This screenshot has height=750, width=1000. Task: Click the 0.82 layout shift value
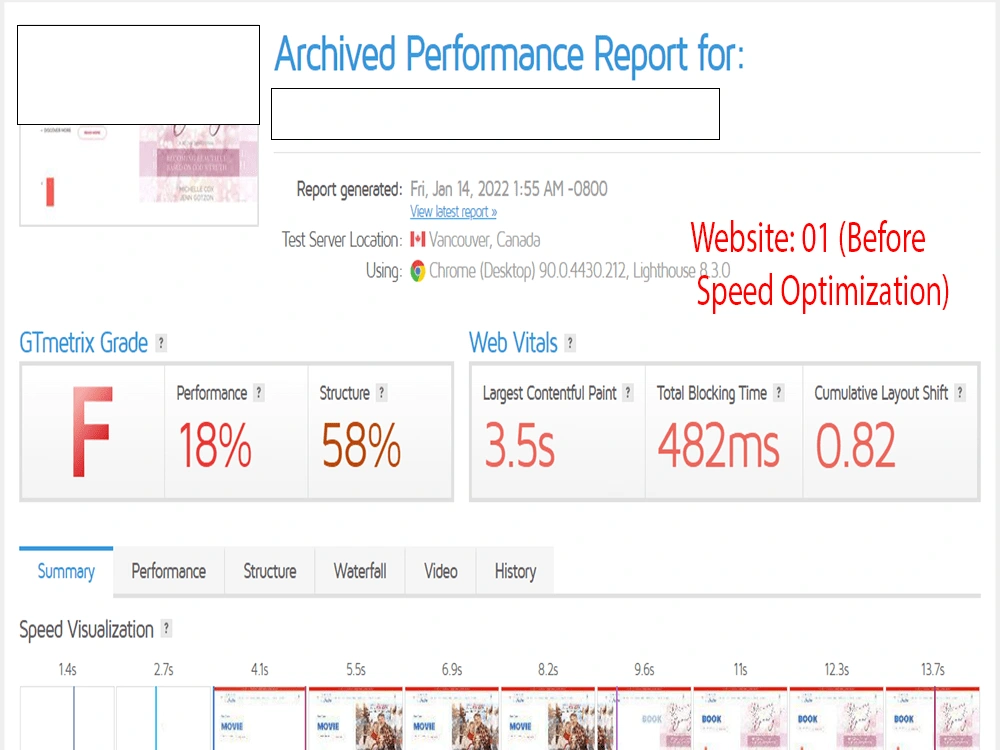click(856, 445)
